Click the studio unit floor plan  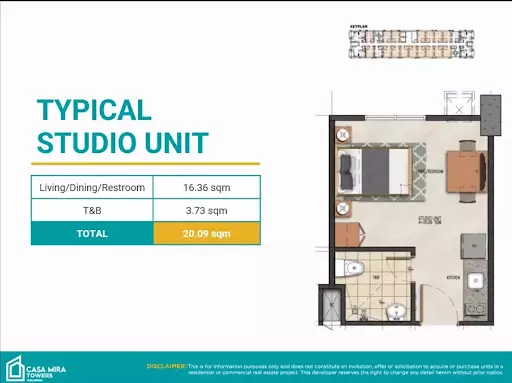[408, 210]
